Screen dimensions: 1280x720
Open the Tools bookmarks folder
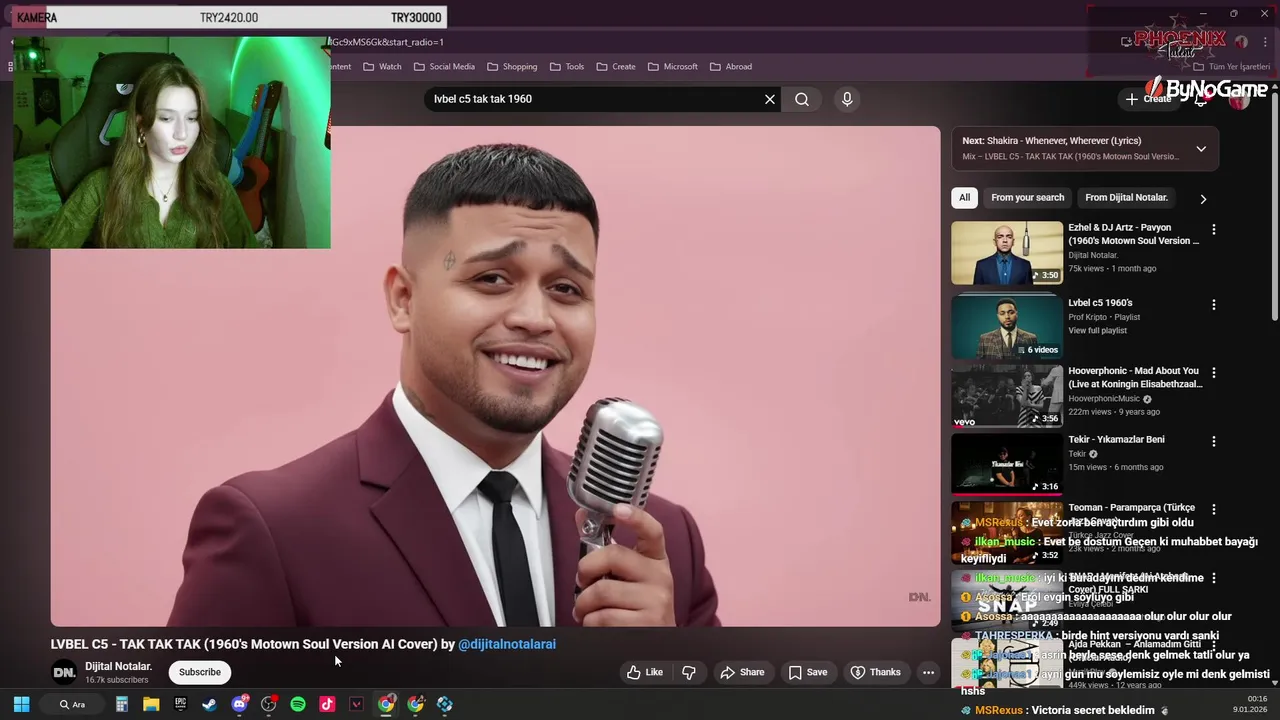click(x=566, y=67)
